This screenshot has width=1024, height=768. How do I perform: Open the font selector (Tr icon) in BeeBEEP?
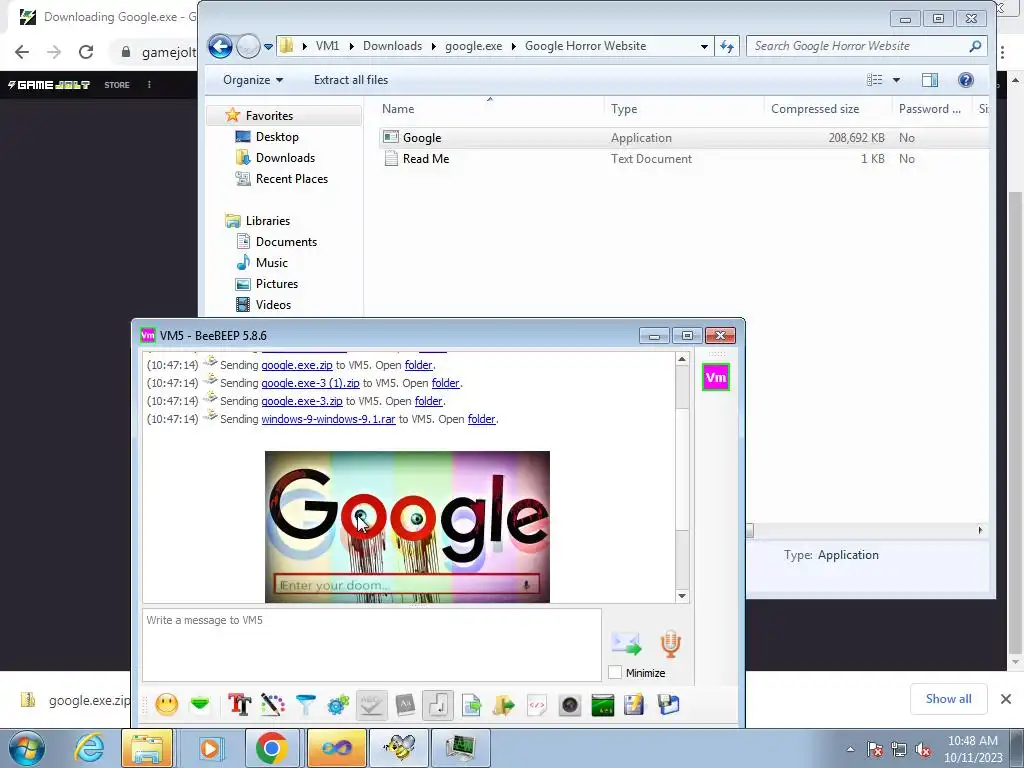pos(239,705)
